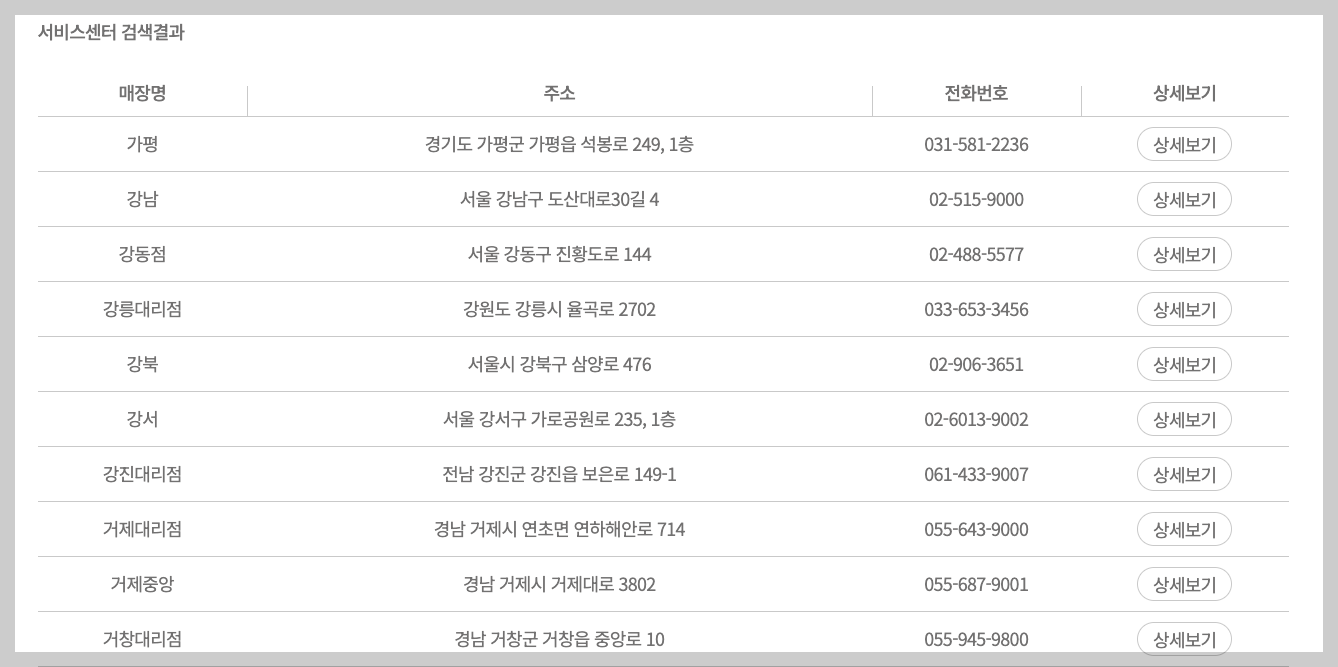Click the 전화번호 column header
The image size is (1338, 667).
pyautogui.click(x=977, y=93)
